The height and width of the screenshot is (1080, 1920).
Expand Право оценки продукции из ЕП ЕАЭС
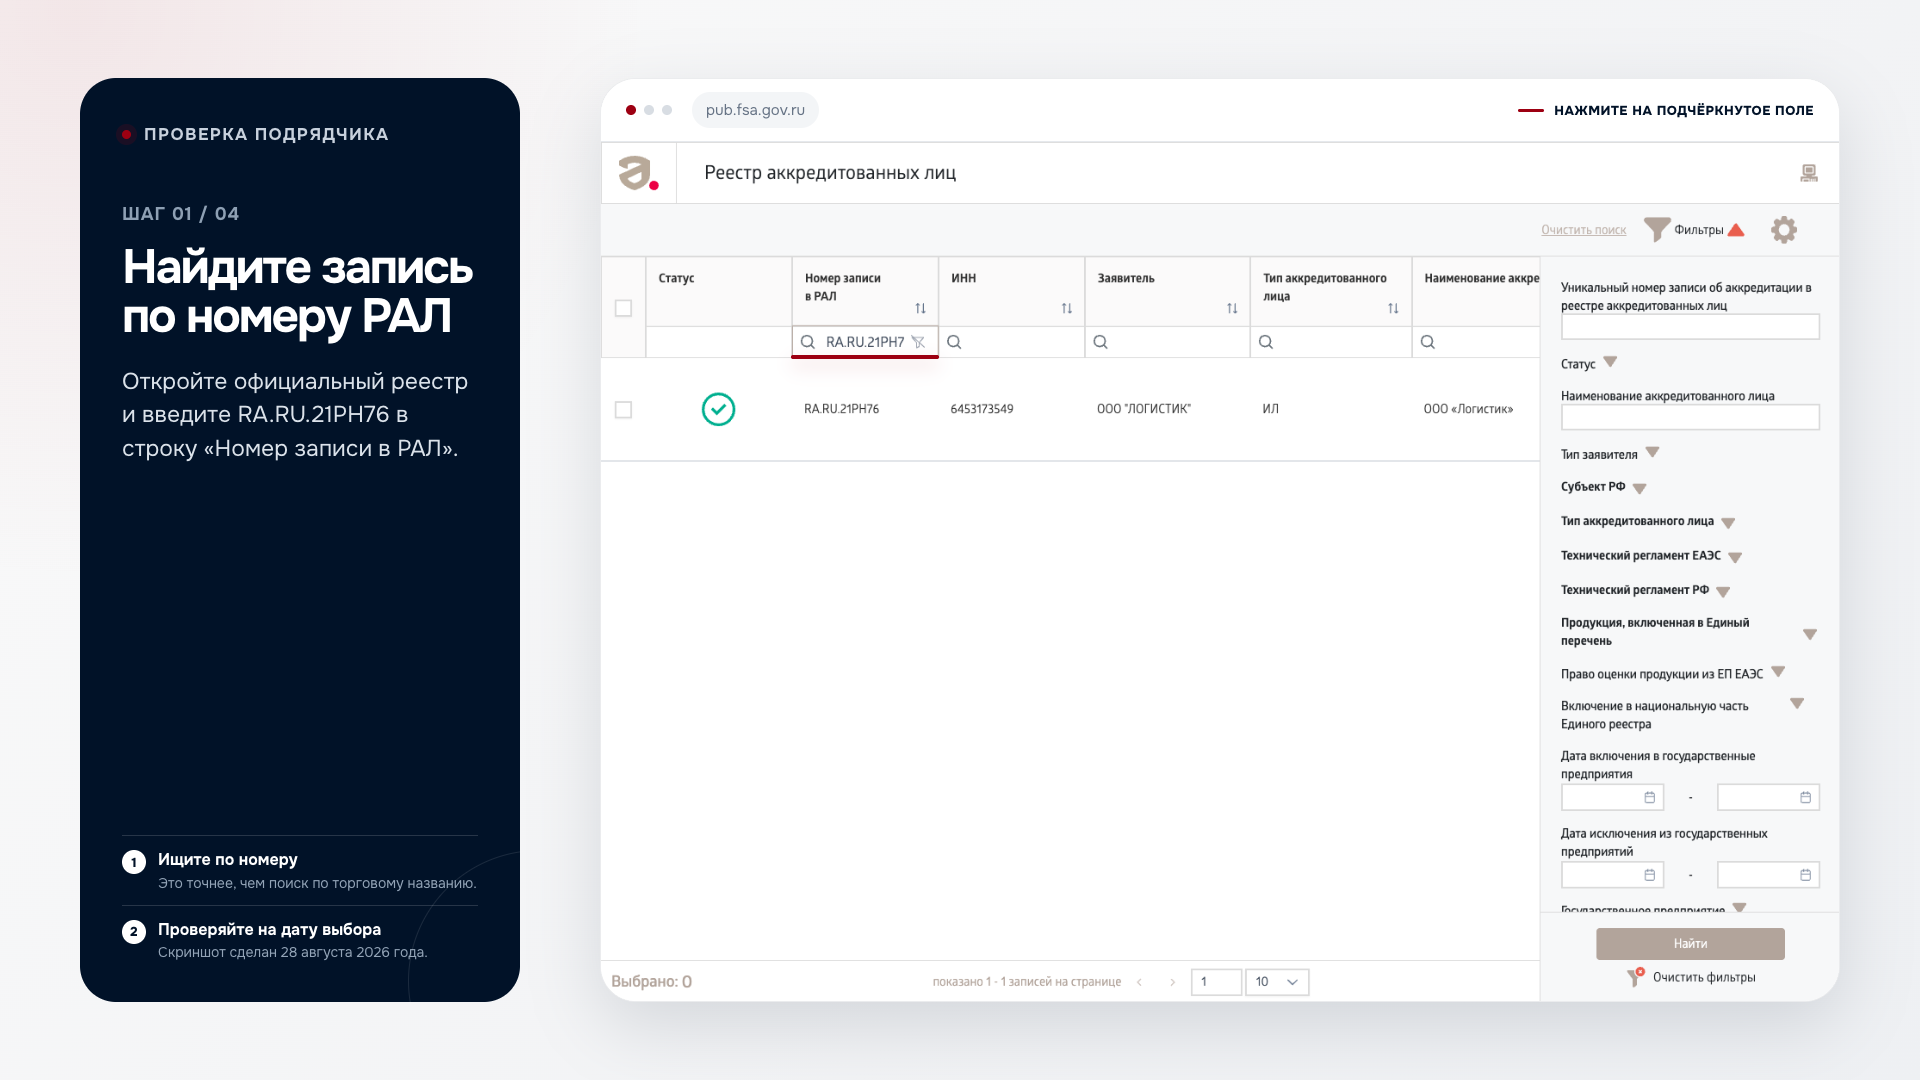1778,671
